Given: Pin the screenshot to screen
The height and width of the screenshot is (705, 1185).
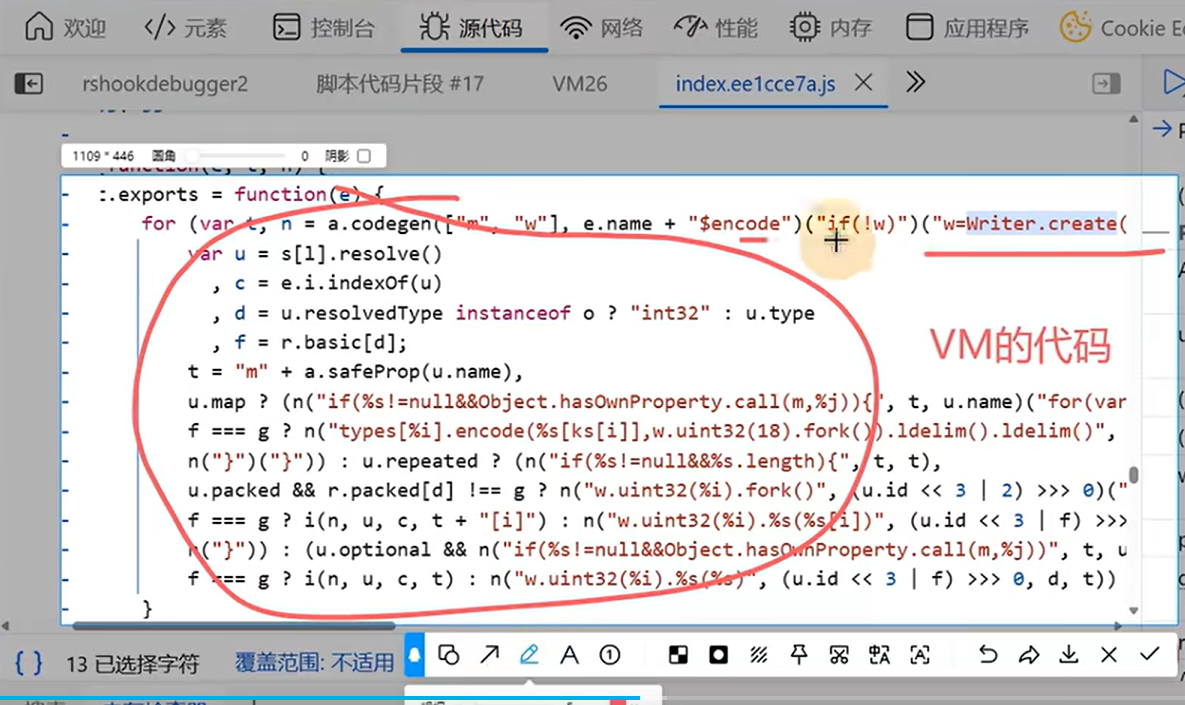Looking at the screenshot, I should [799, 654].
